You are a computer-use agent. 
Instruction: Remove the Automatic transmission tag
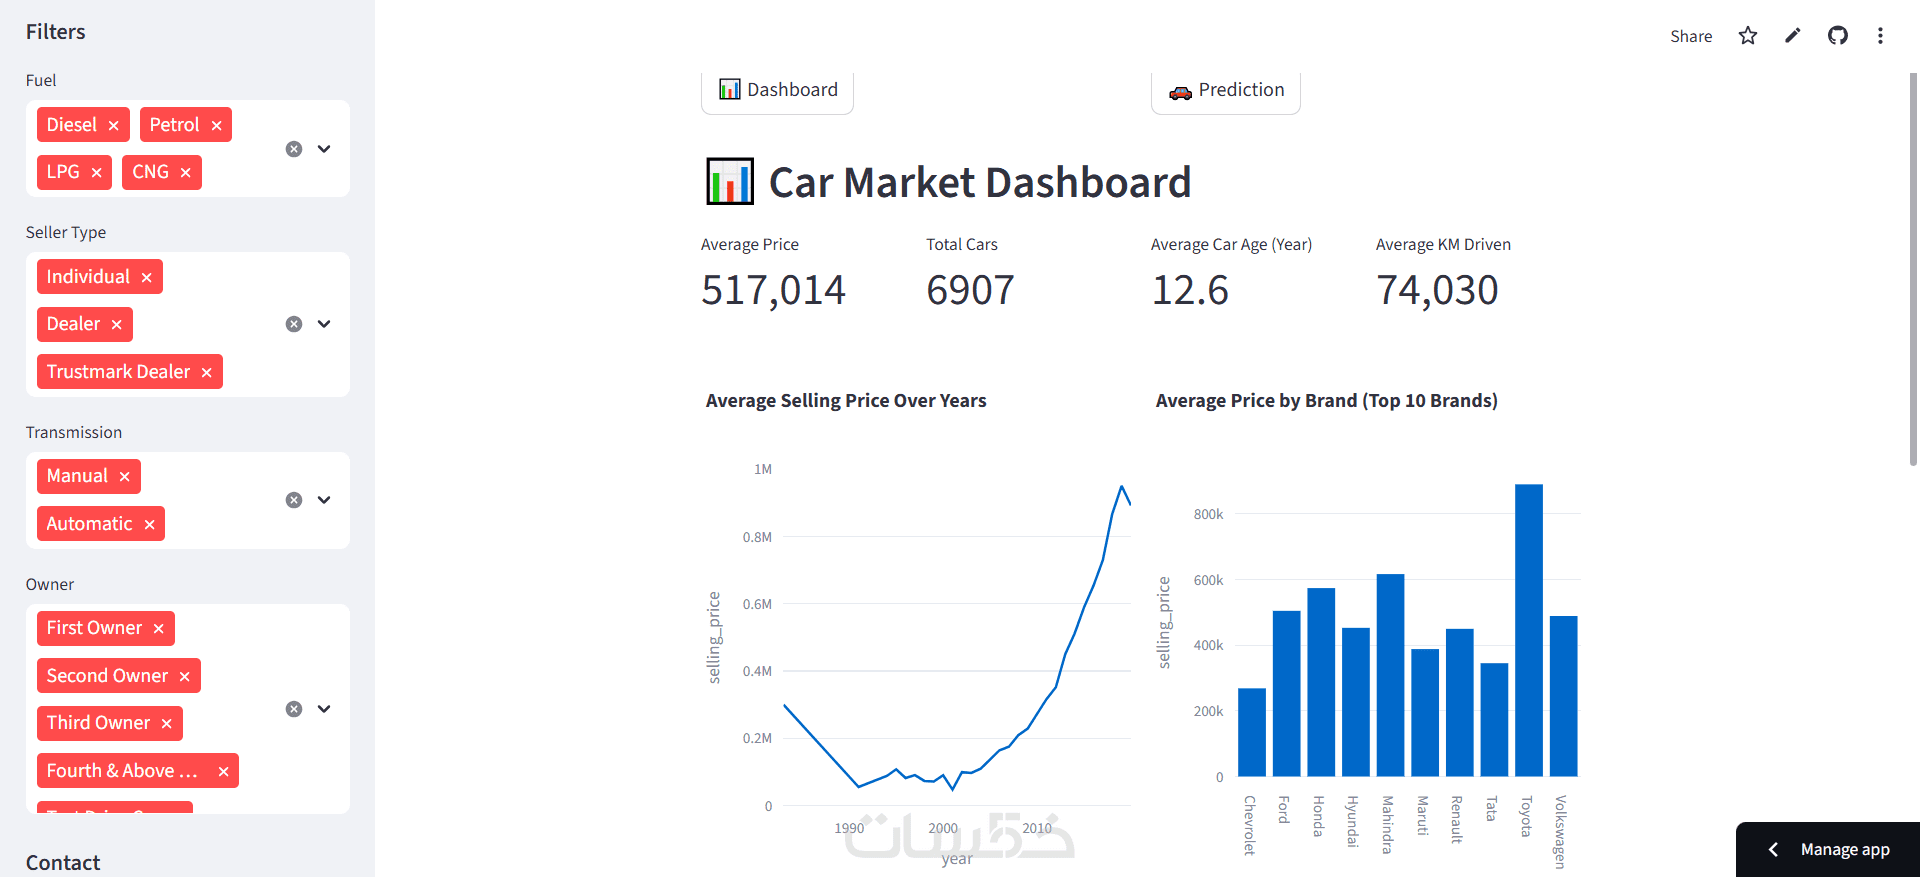(150, 525)
